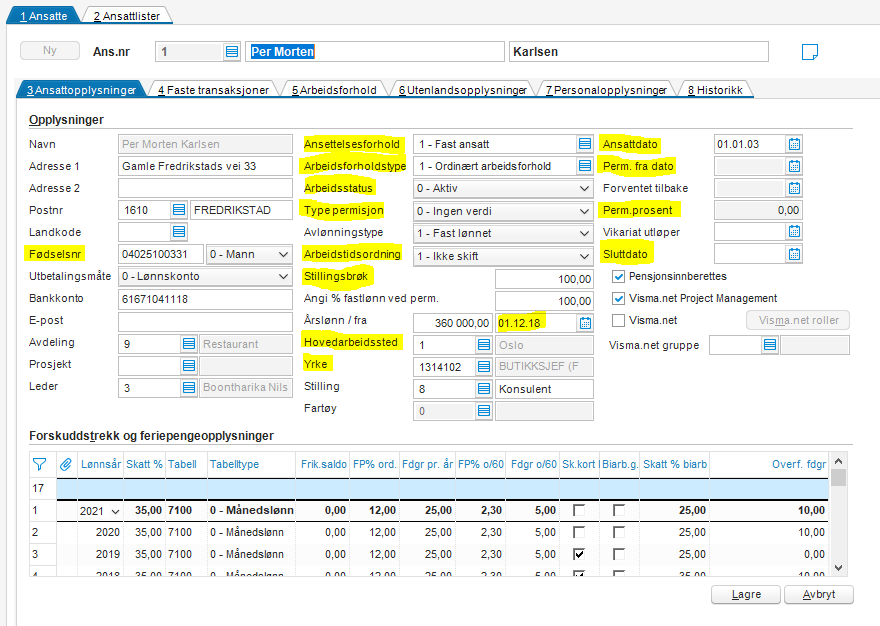Expand the Utbetalingsmåte dropdown
Image resolution: width=880 pixels, height=626 pixels.
(205, 276)
